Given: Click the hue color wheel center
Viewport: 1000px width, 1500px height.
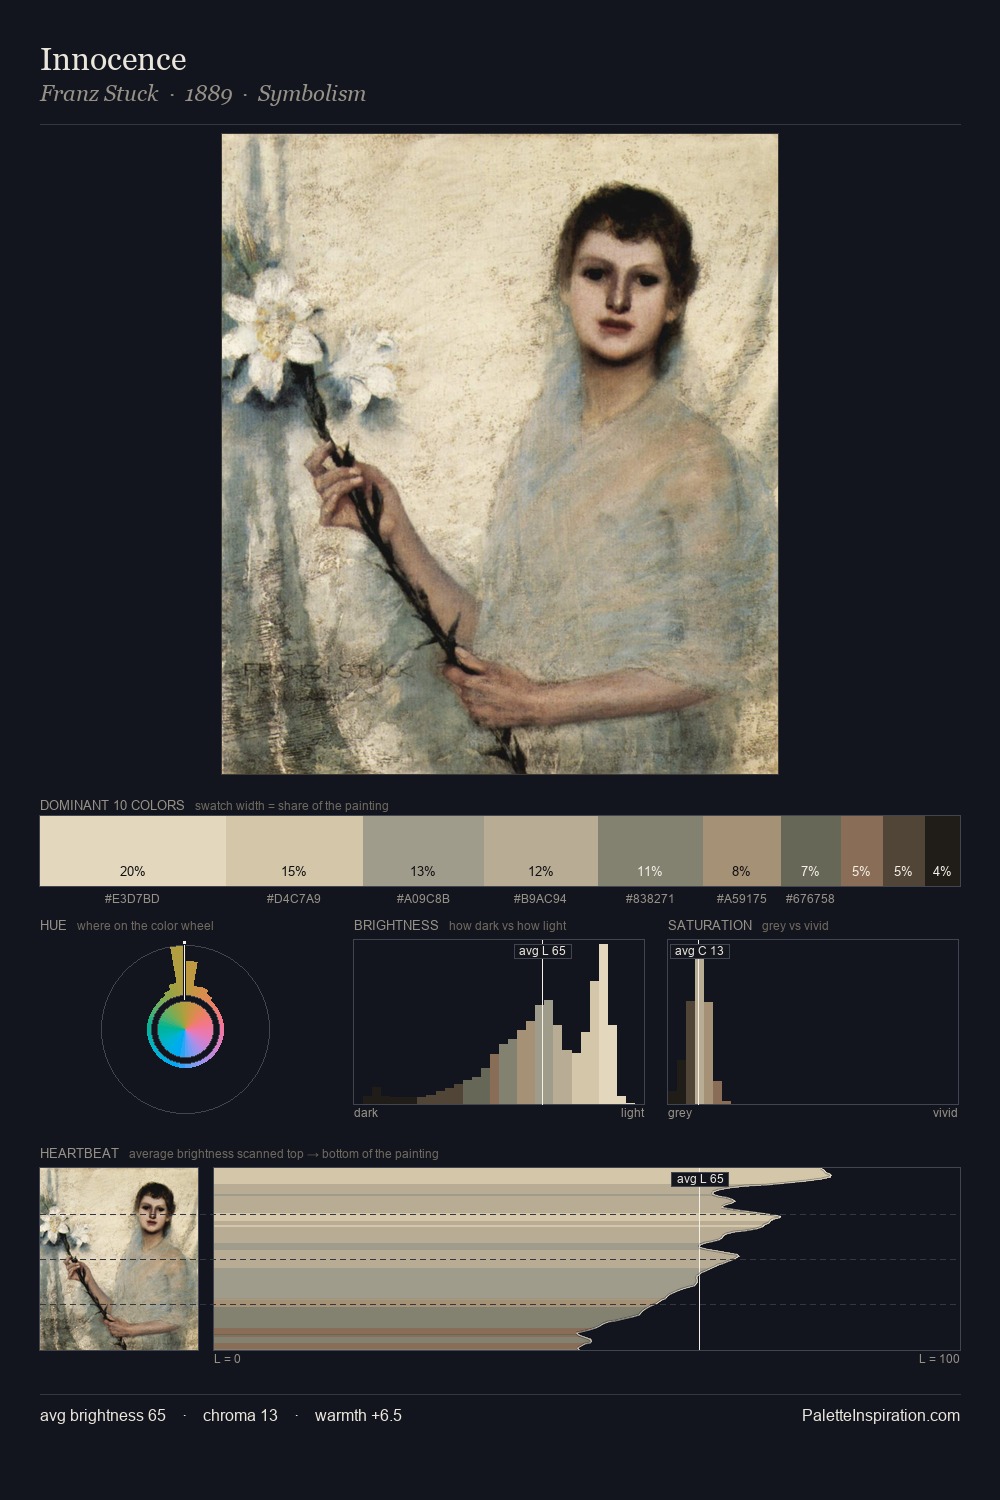Looking at the screenshot, I should pos(185,1029).
